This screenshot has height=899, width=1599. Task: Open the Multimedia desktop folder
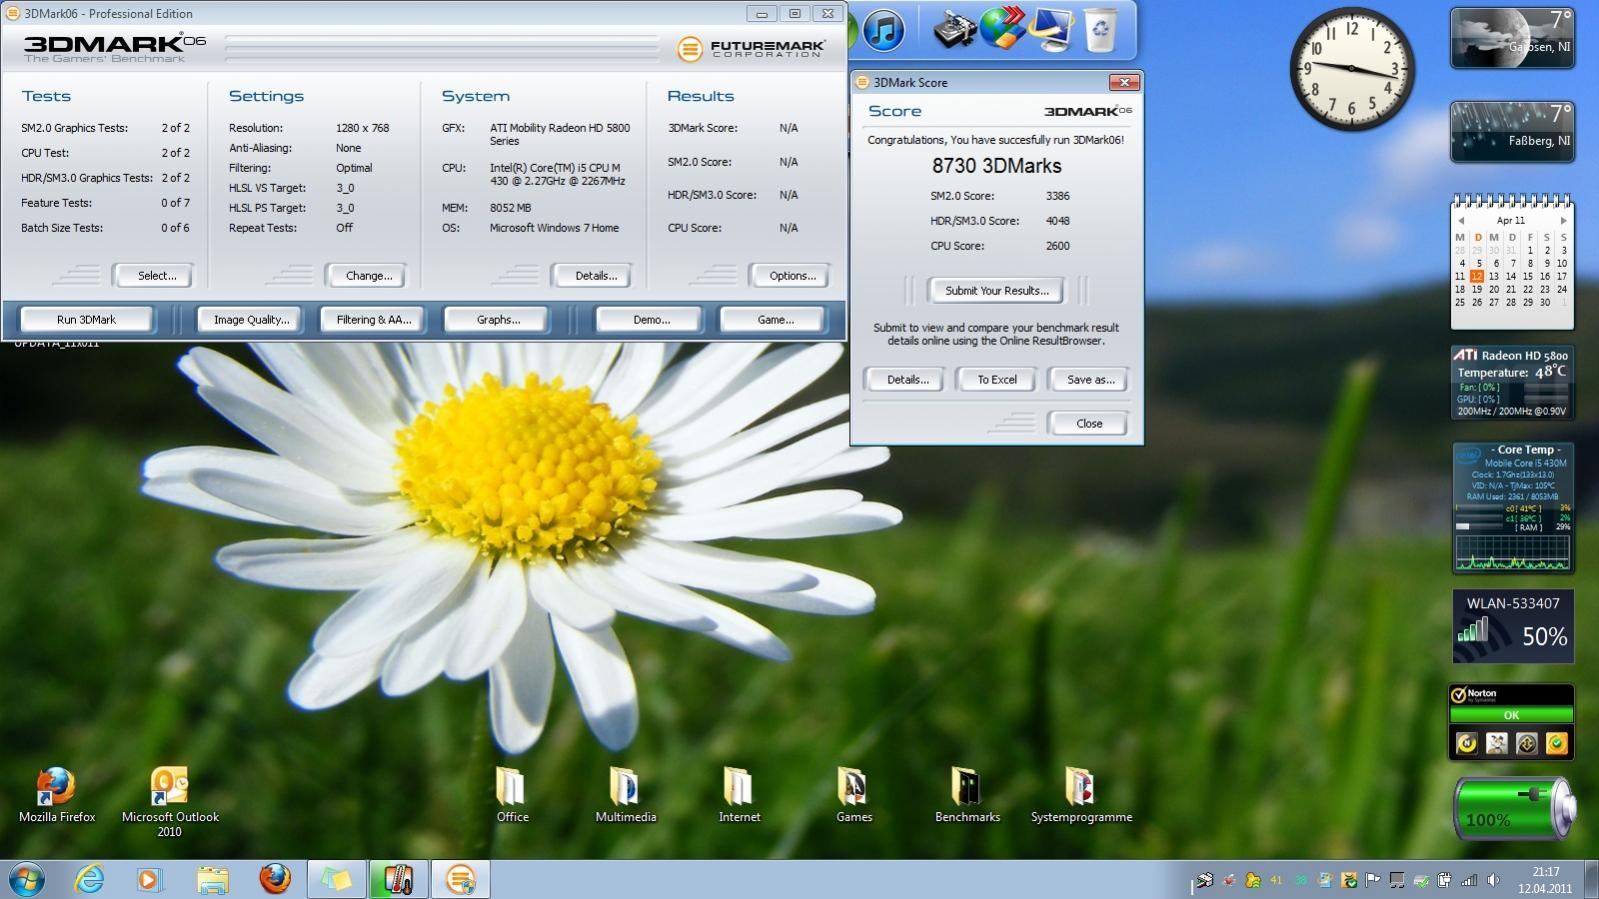626,796
